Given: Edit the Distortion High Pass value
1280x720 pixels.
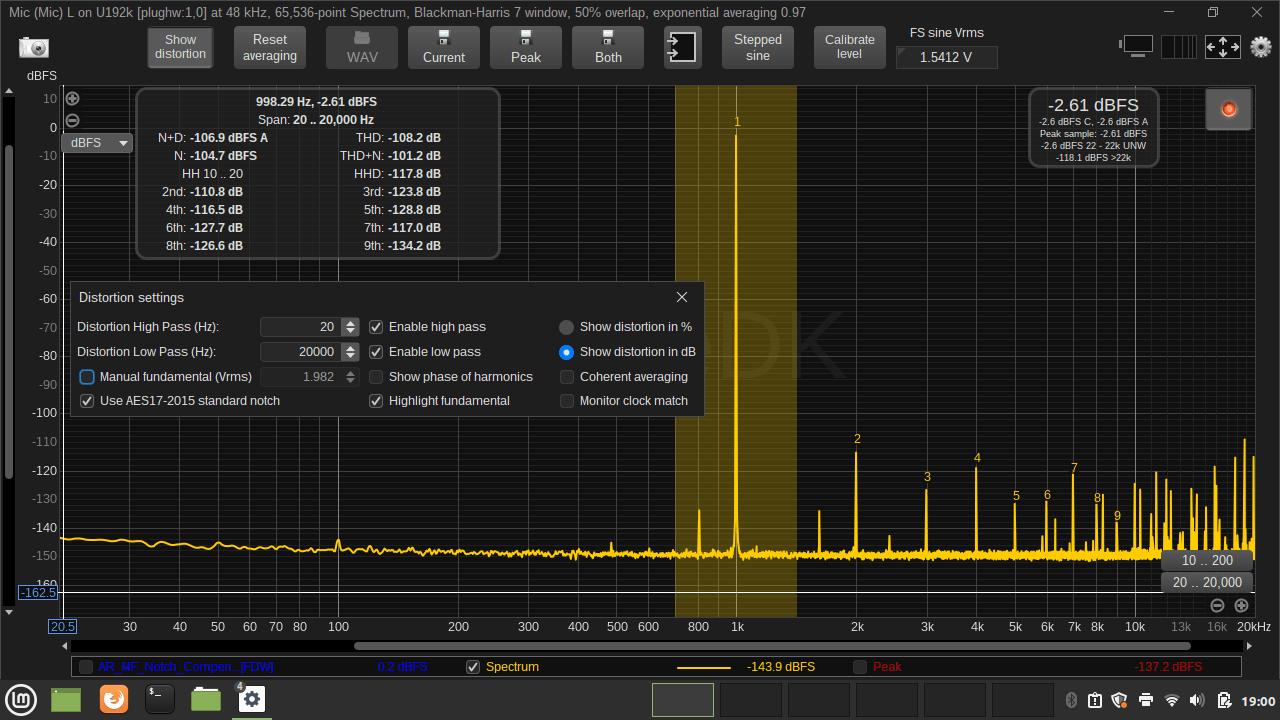Looking at the screenshot, I should (300, 327).
